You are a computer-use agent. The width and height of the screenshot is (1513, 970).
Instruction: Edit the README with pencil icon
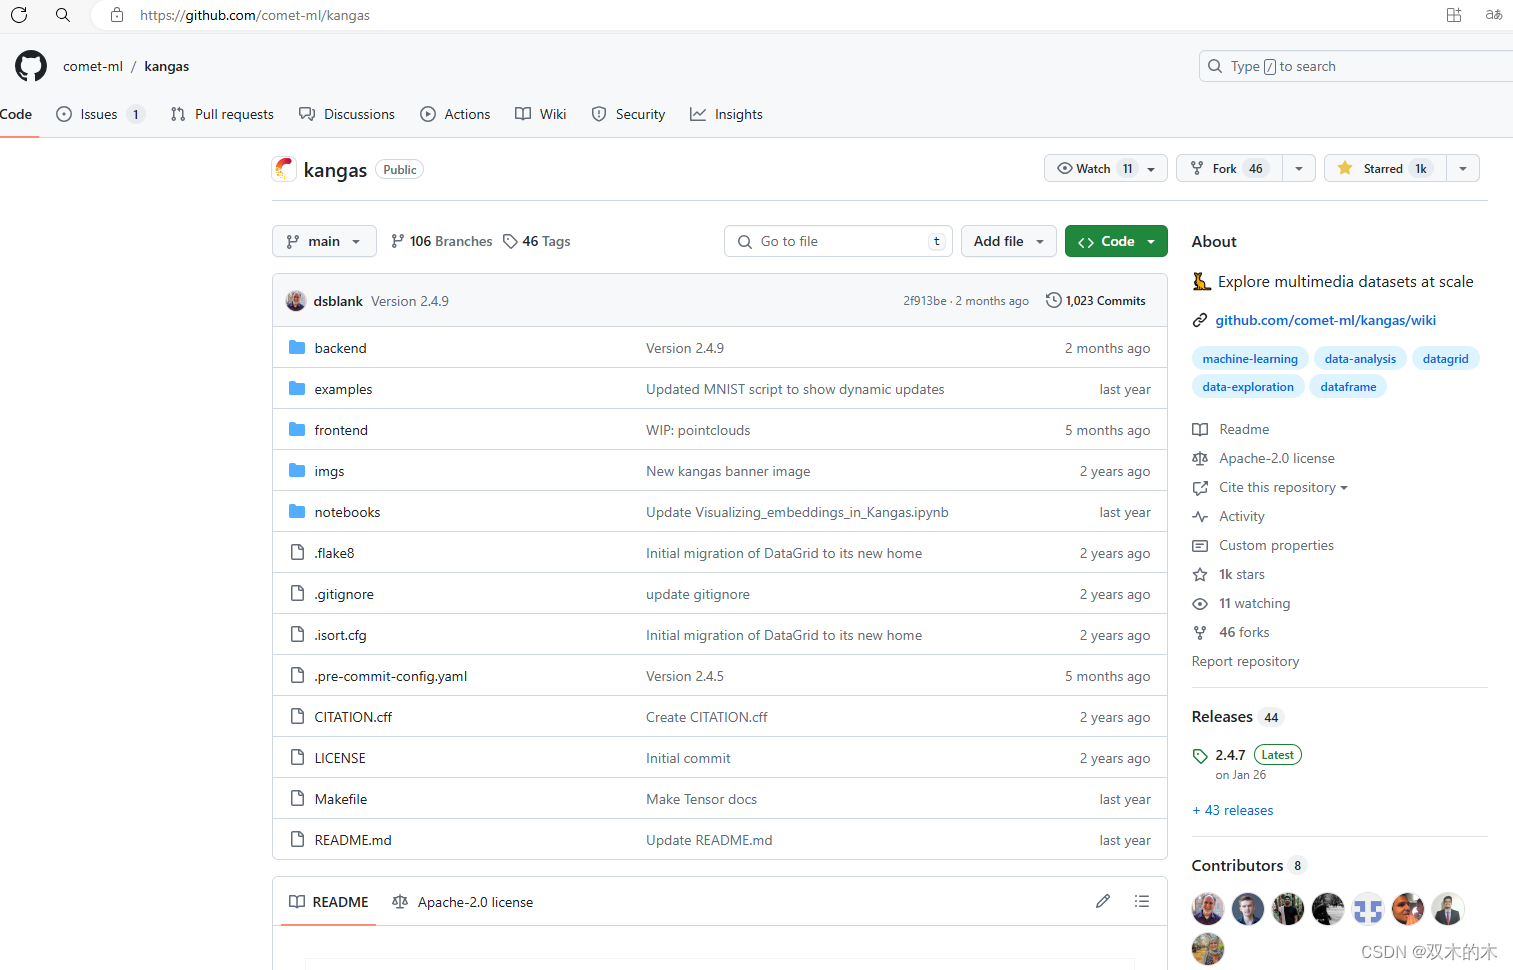click(1103, 901)
